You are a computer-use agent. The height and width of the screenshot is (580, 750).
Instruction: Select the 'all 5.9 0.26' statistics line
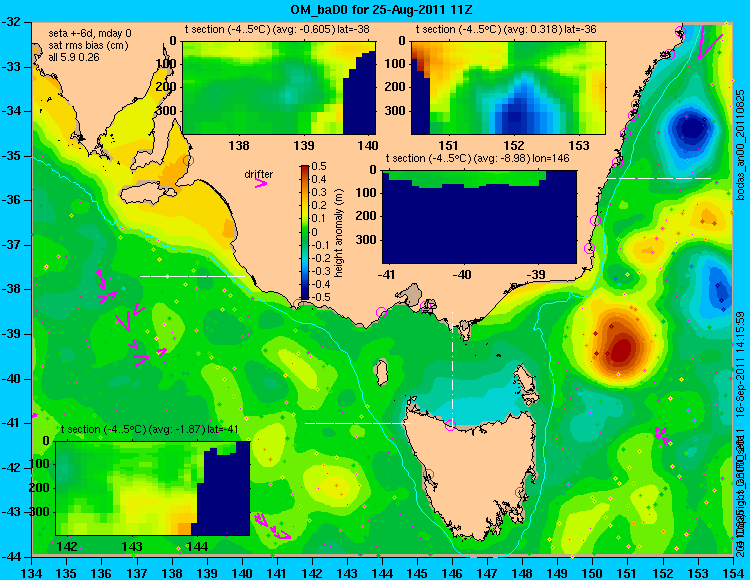coord(74,57)
